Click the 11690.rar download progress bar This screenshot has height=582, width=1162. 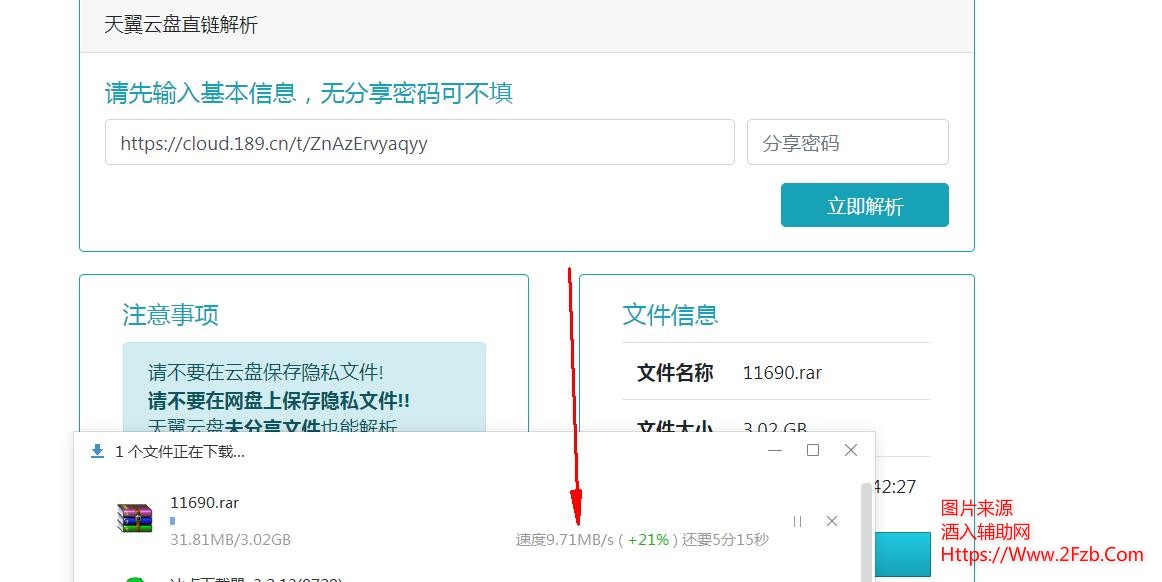pyautogui.click(x=173, y=521)
